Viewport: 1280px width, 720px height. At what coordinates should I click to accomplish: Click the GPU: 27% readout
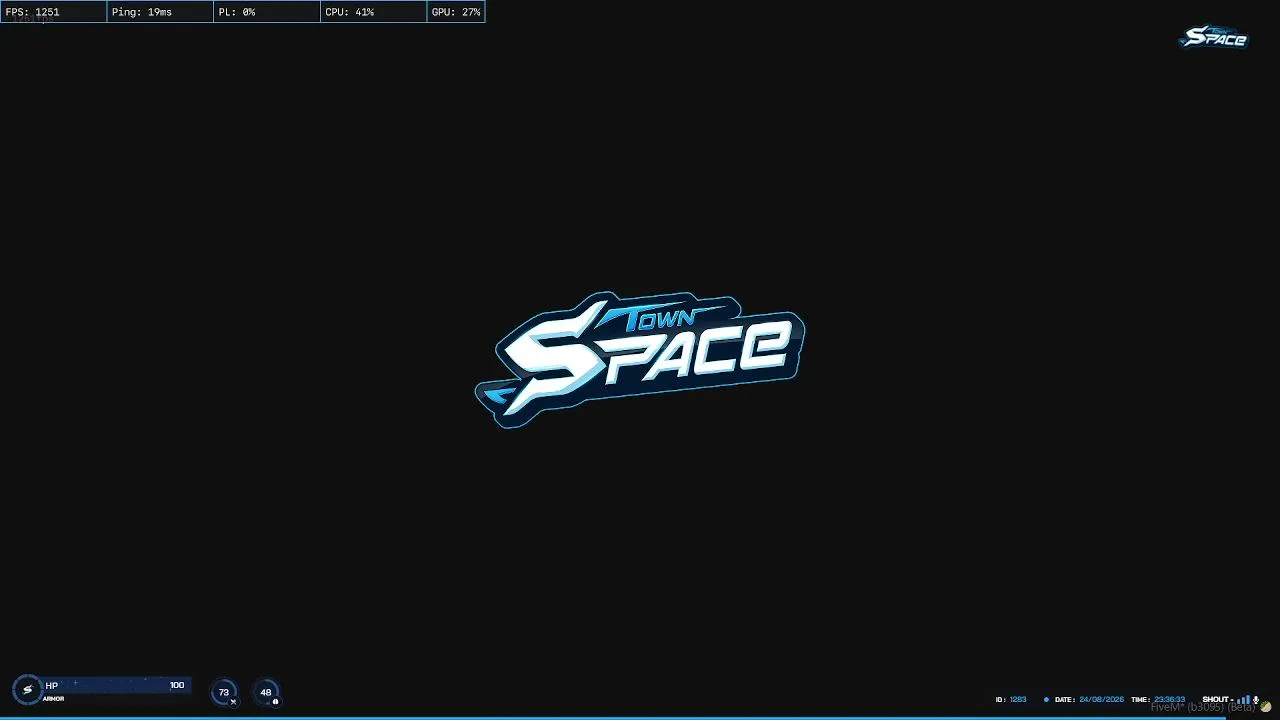click(456, 12)
